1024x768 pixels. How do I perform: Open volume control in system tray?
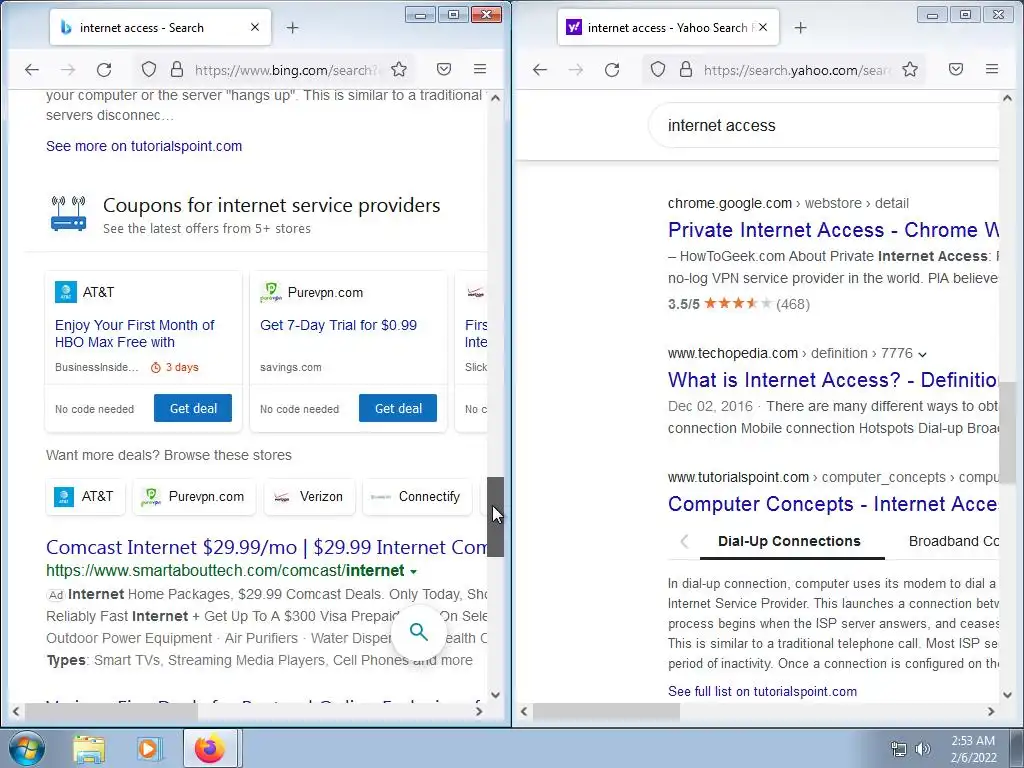923,749
